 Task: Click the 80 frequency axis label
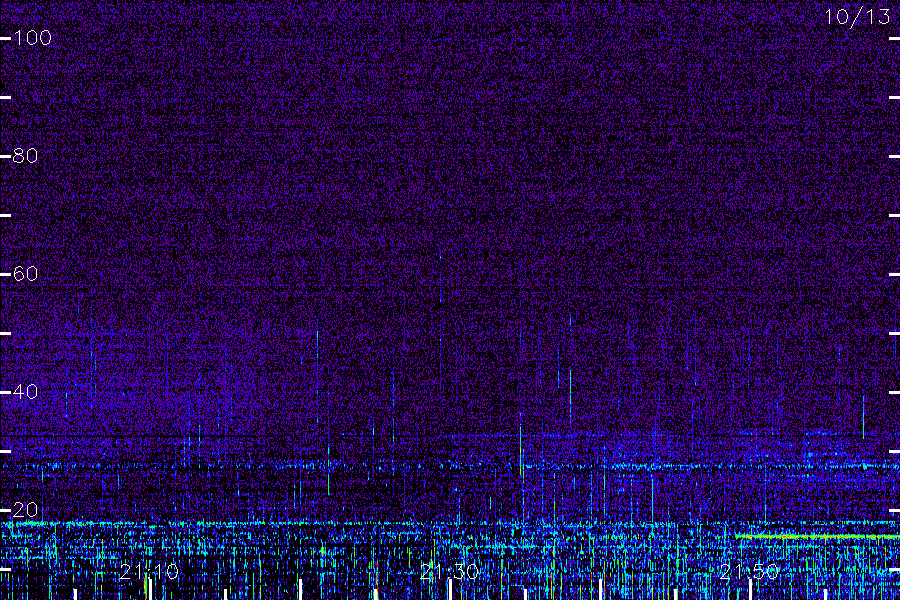click(x=25, y=156)
